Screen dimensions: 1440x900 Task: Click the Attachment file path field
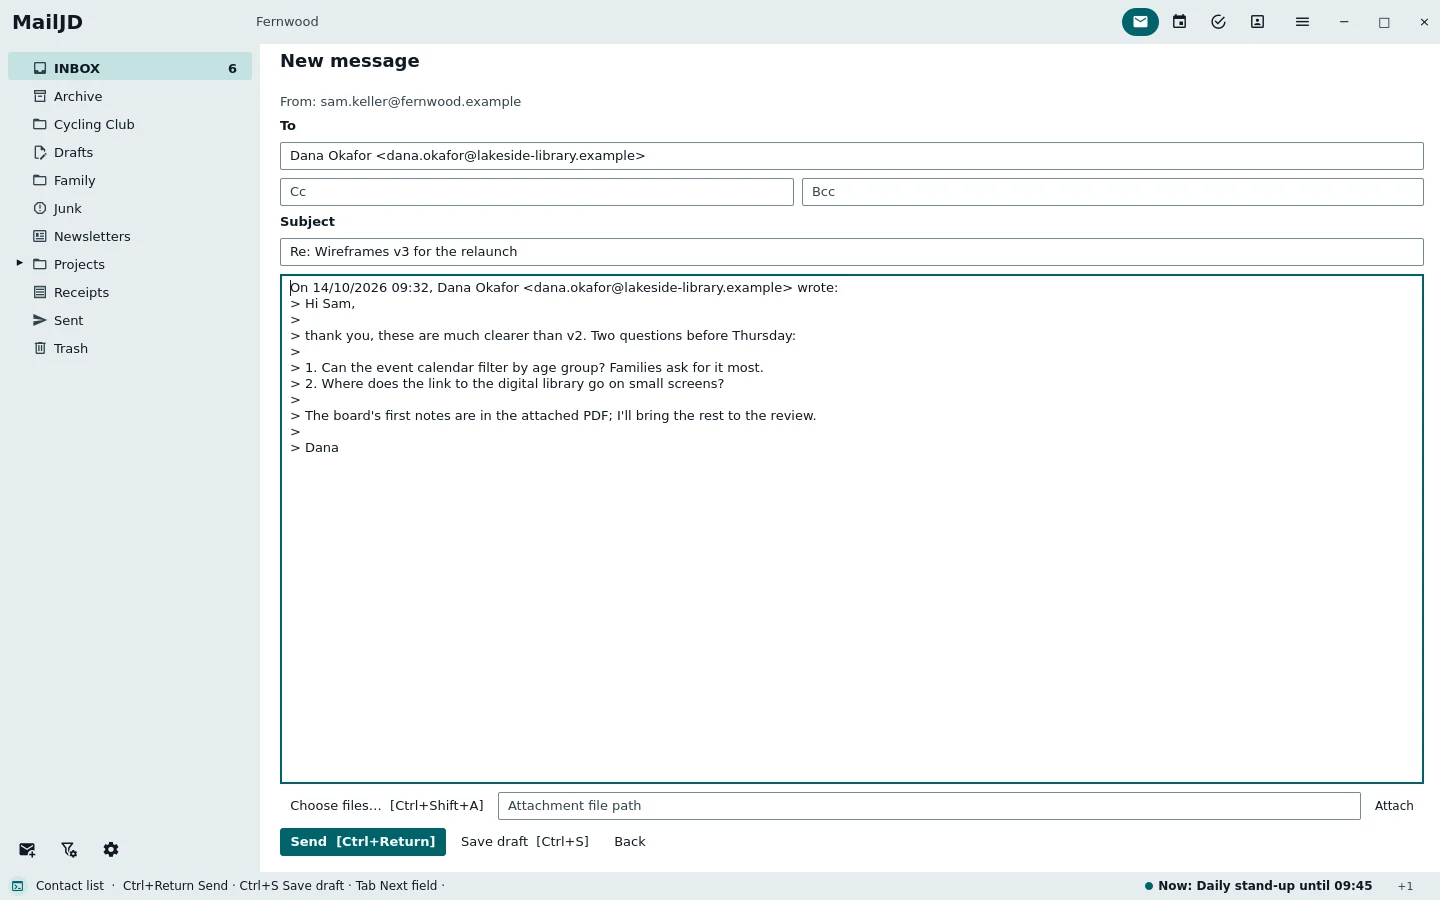pyautogui.click(x=929, y=806)
